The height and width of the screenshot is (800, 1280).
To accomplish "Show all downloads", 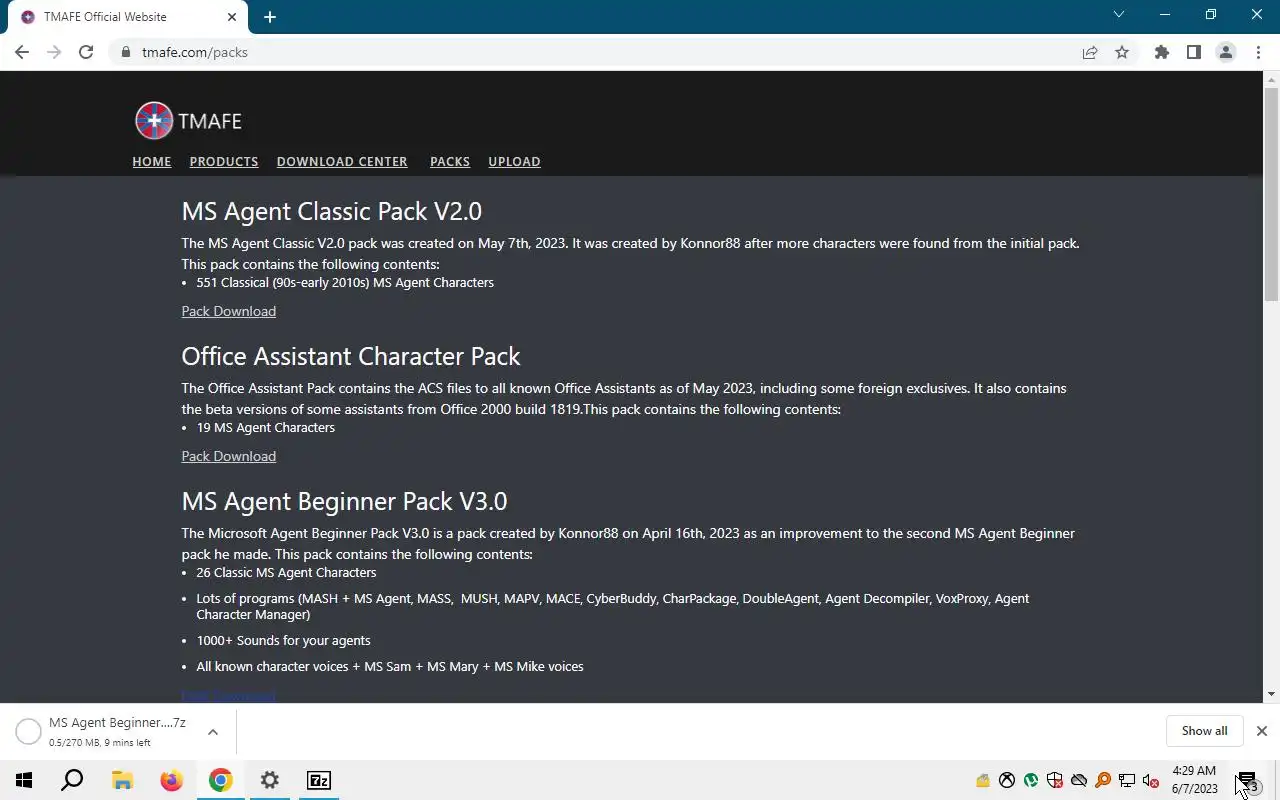I will 1204,731.
